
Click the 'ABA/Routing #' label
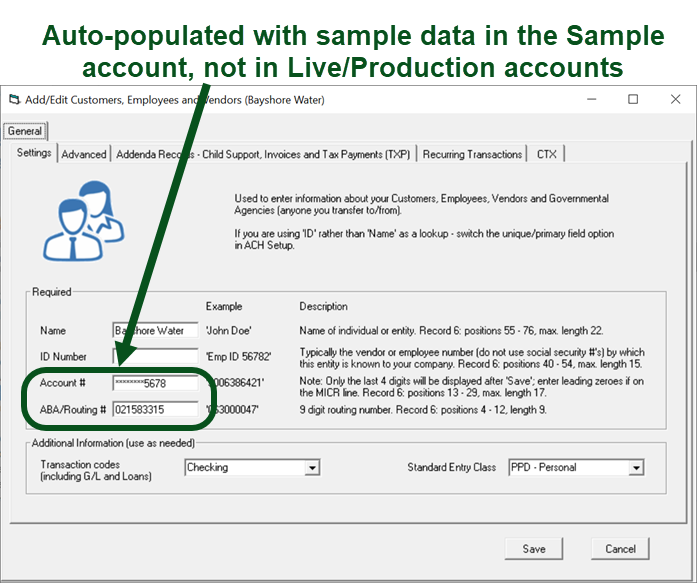(73, 409)
